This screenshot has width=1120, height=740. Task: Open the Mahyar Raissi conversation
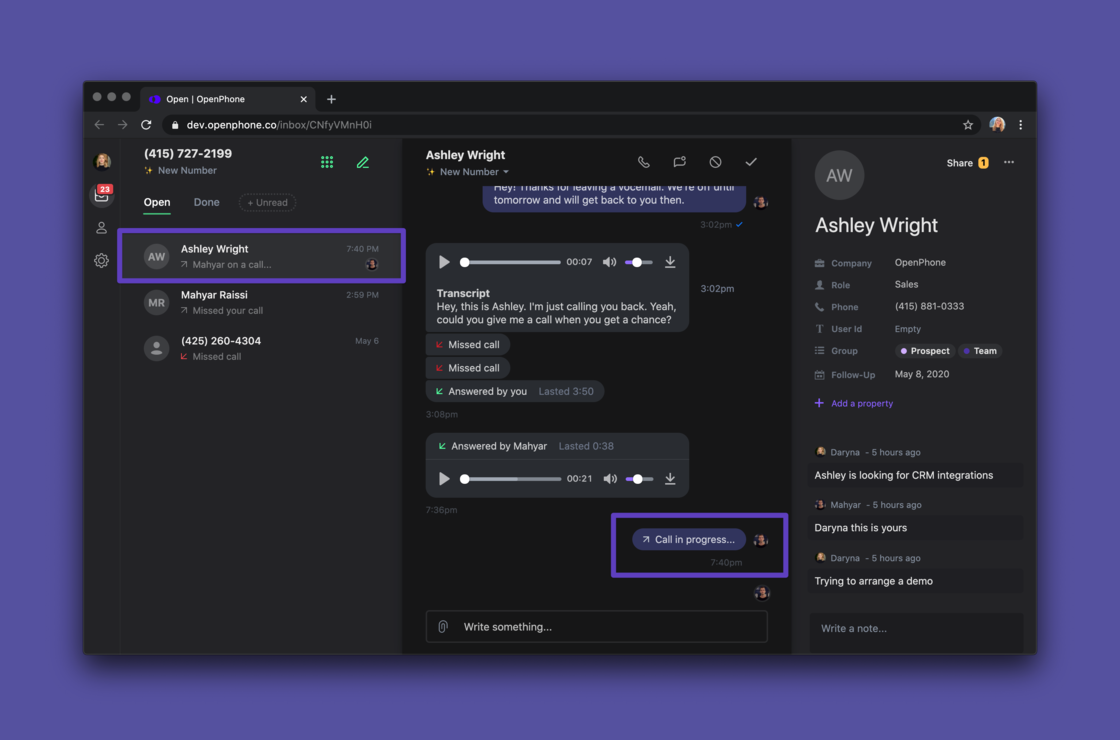coord(261,302)
